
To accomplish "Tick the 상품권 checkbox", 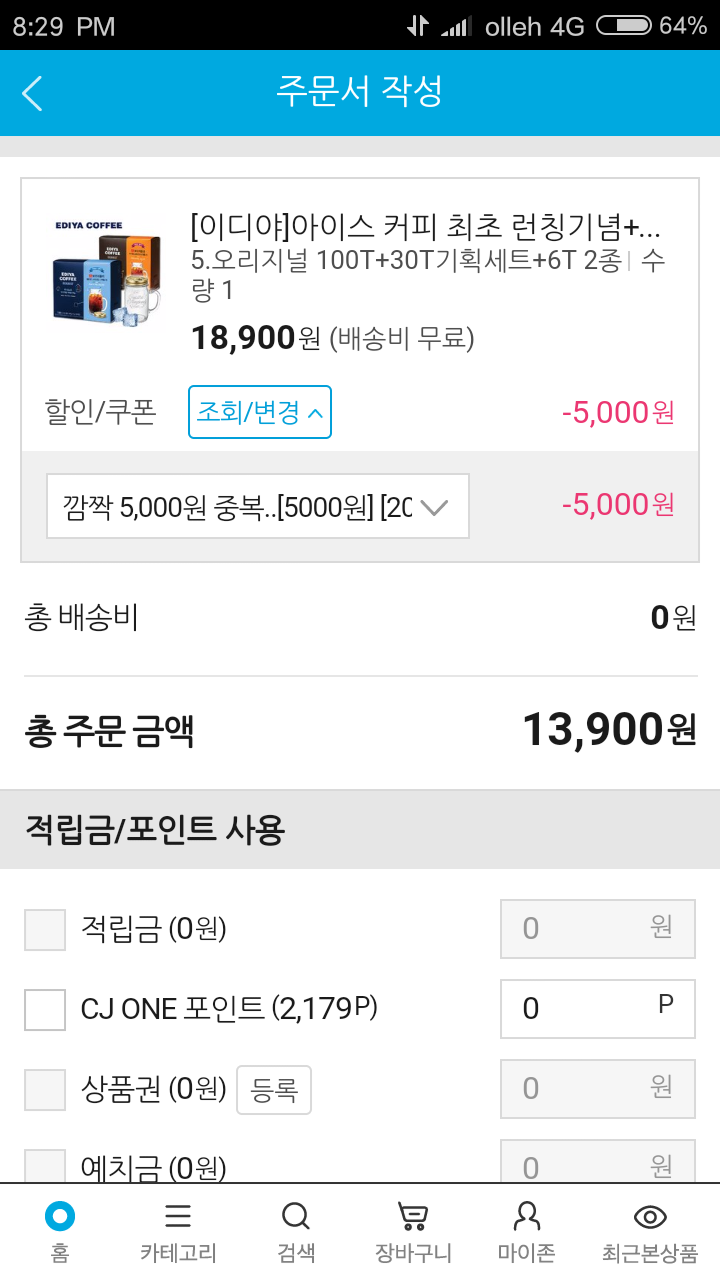I will pyautogui.click(x=45, y=1089).
